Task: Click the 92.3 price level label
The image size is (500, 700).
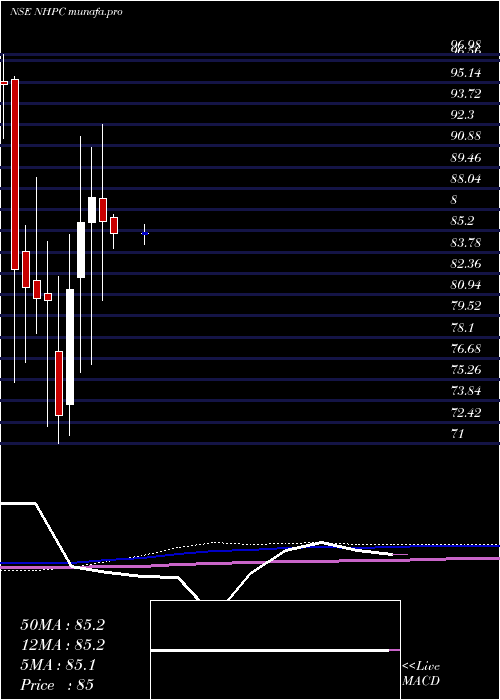Action: click(x=462, y=115)
